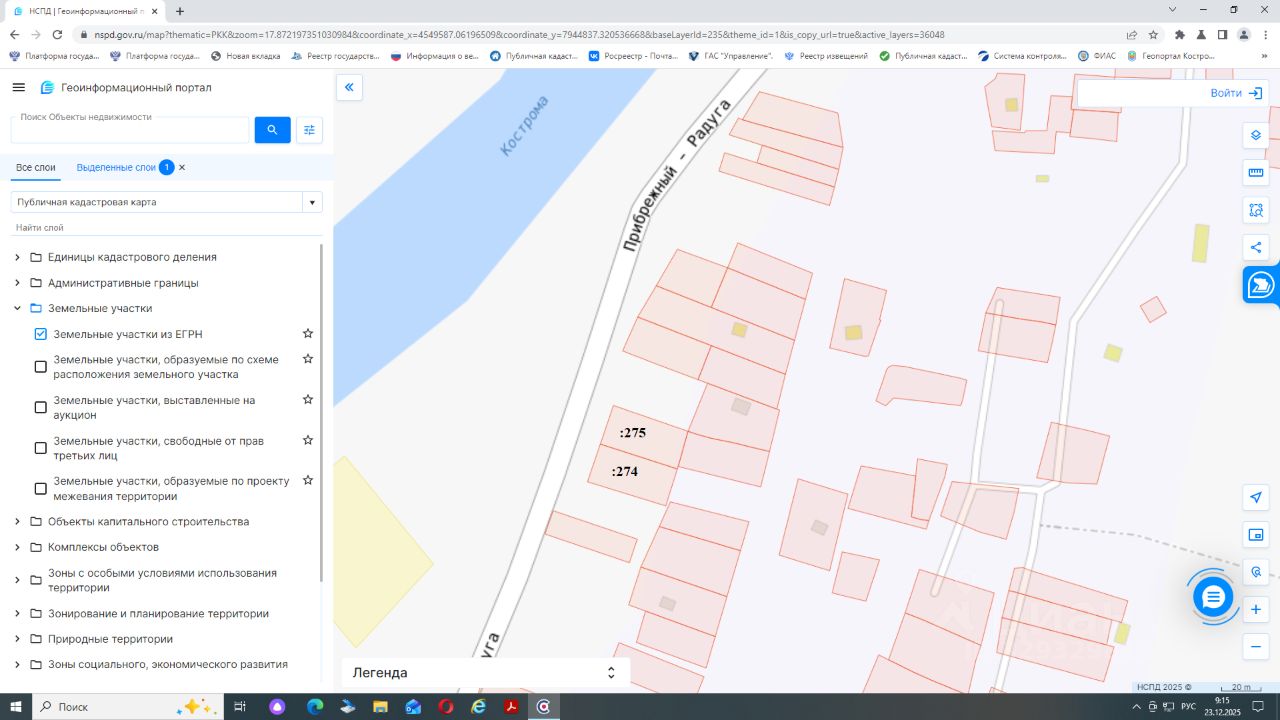Bookmark this page with the star icon
This screenshot has width=1280, height=720.
click(x=1153, y=34)
